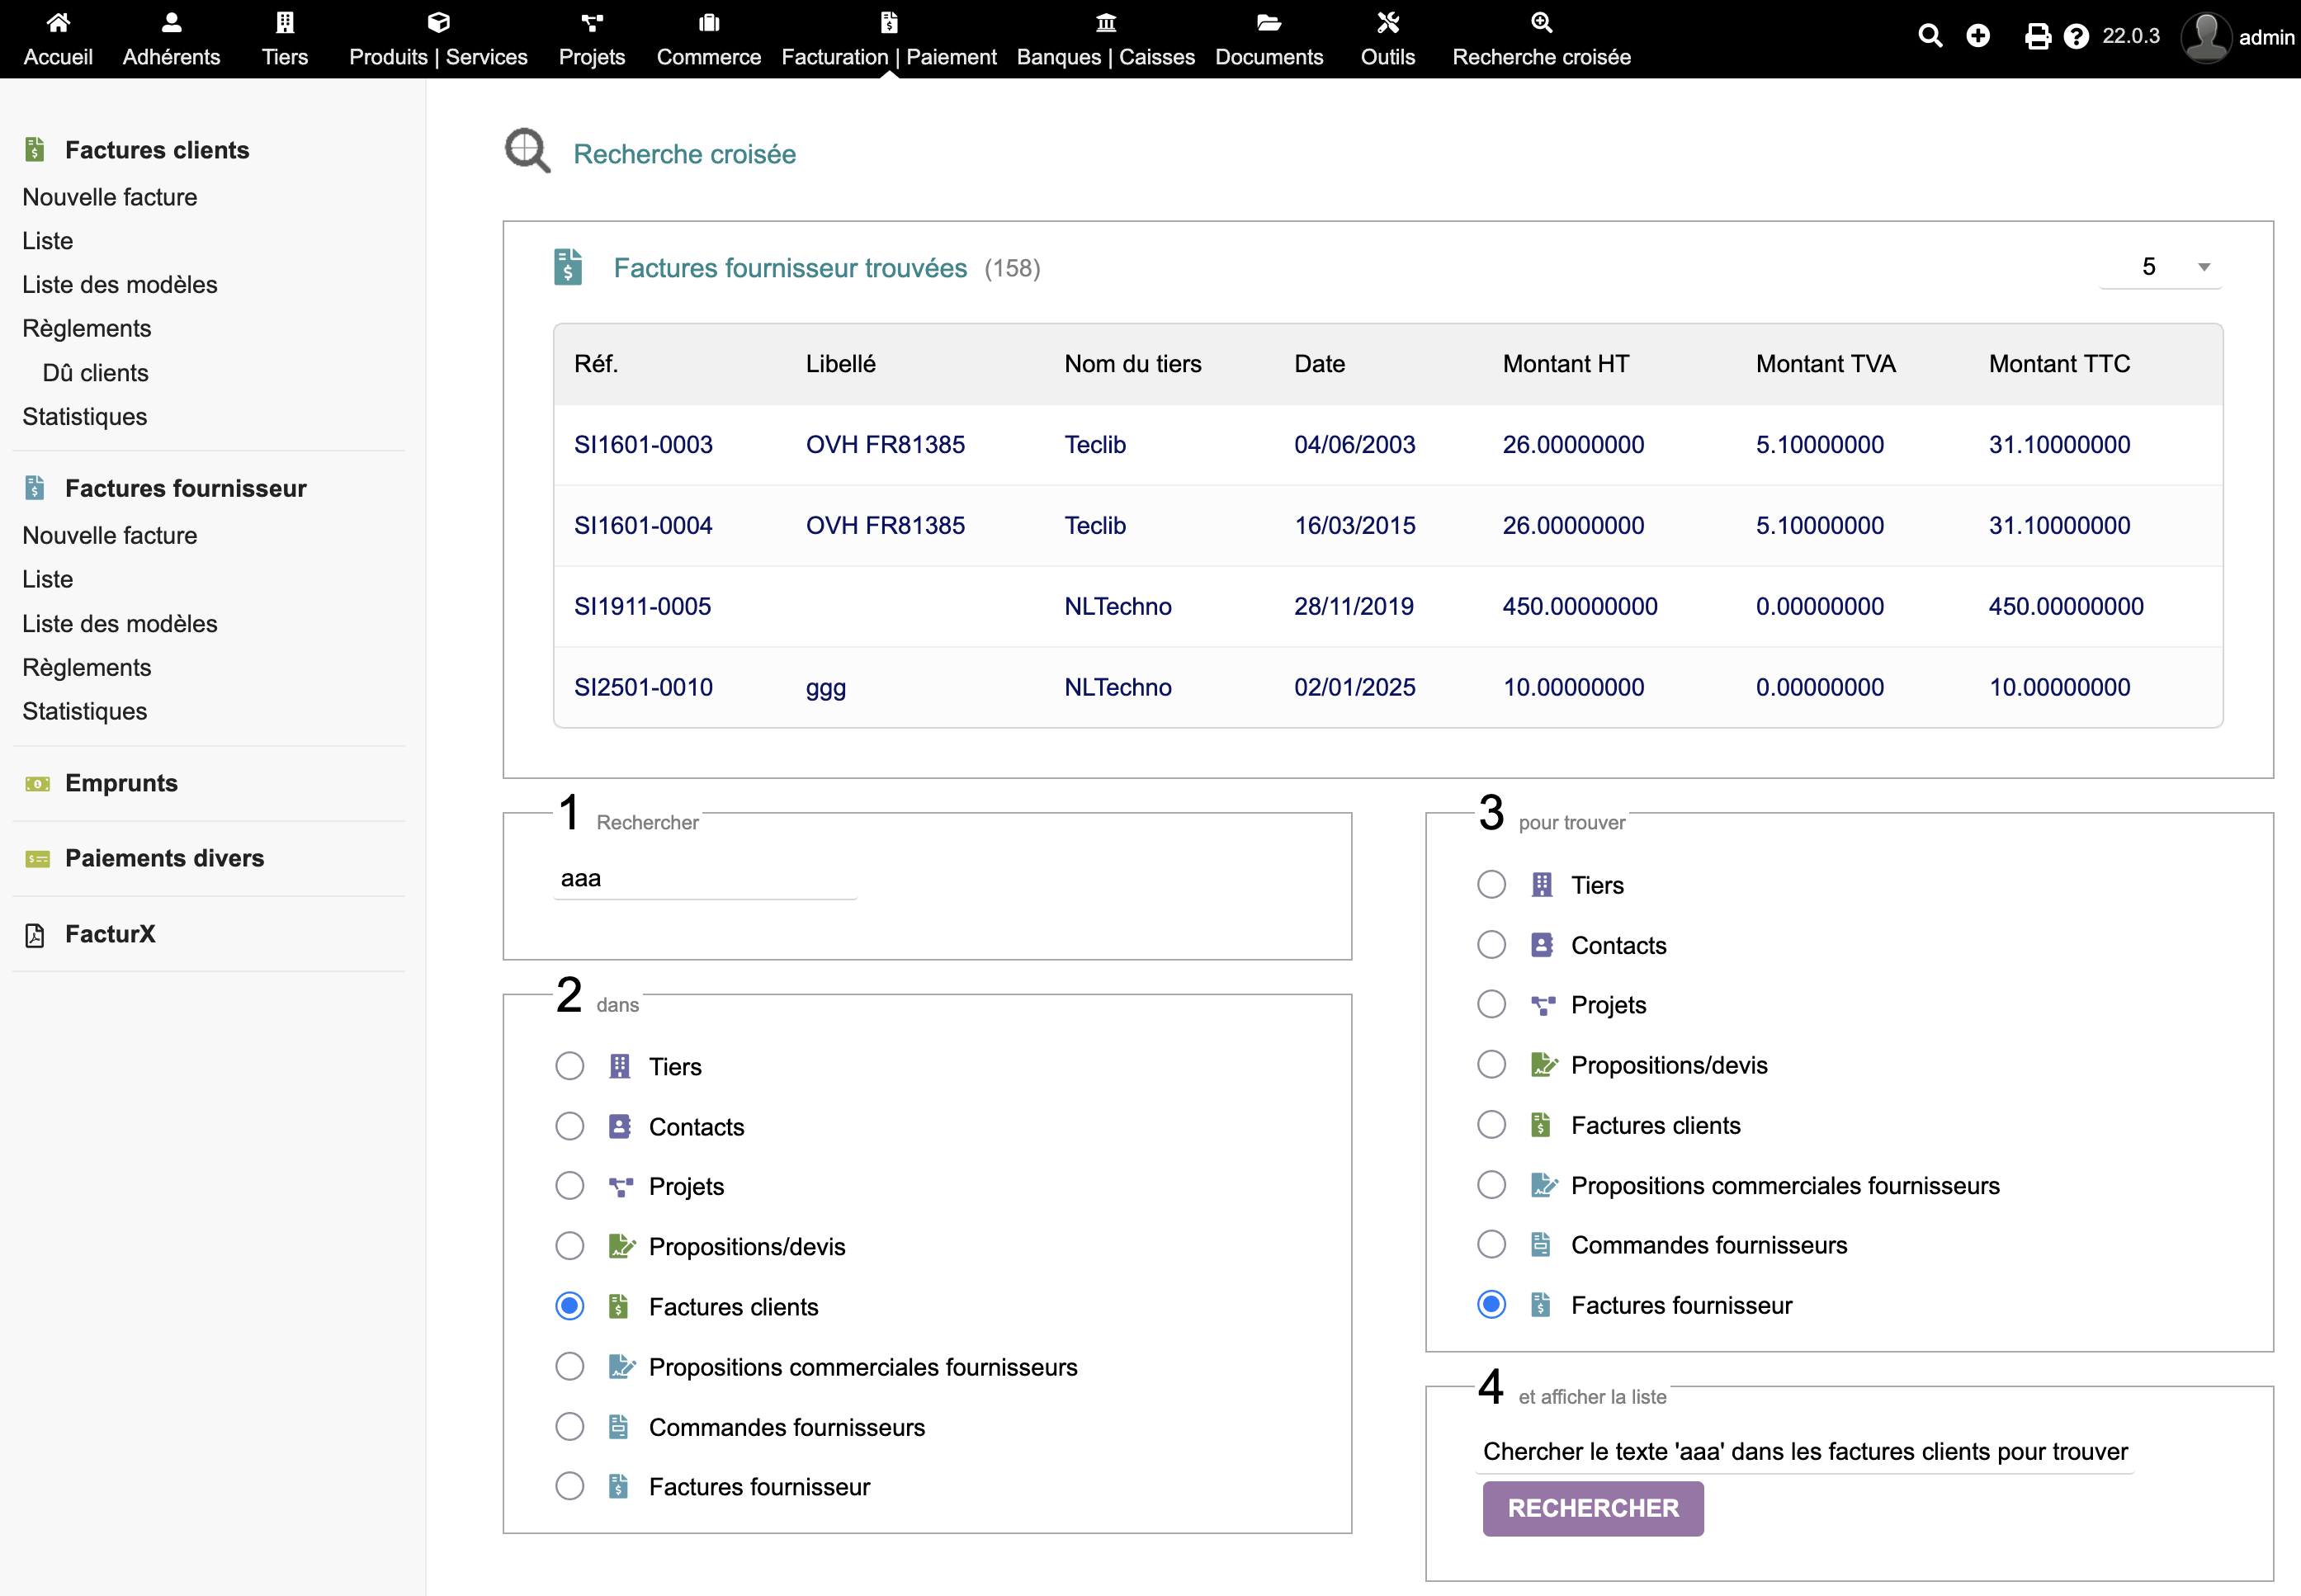The width and height of the screenshot is (2301, 1596).
Task: Open Dû clients in sidebar
Action: tap(95, 373)
